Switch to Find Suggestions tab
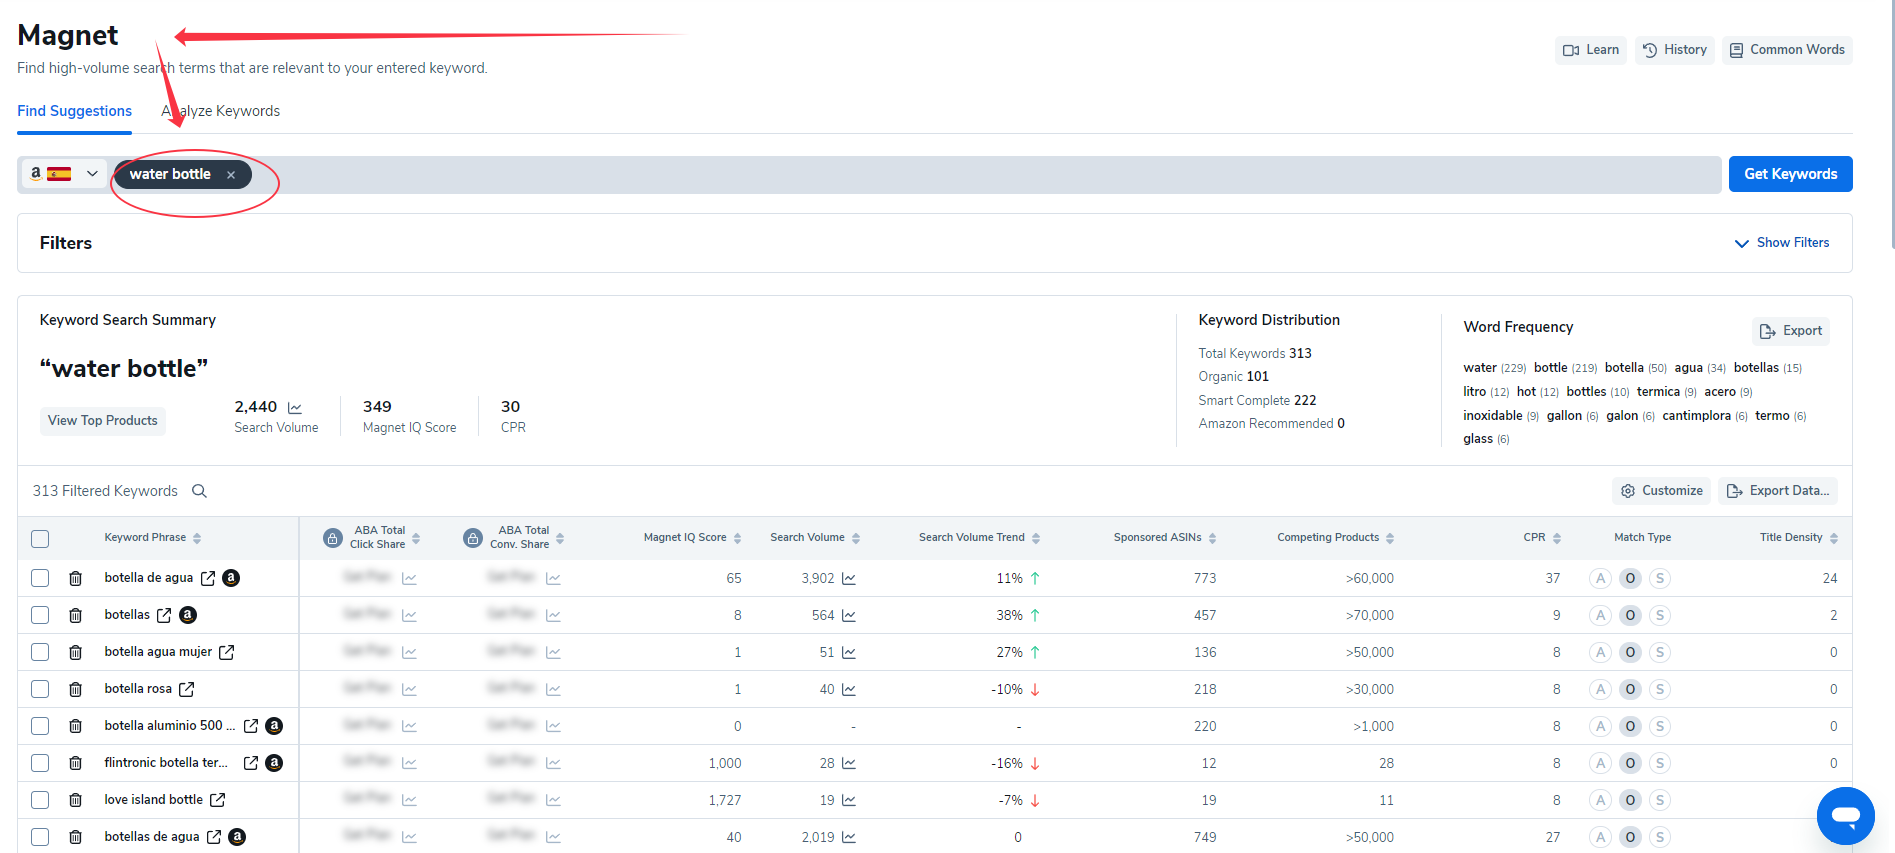The width and height of the screenshot is (1895, 853). pos(74,111)
